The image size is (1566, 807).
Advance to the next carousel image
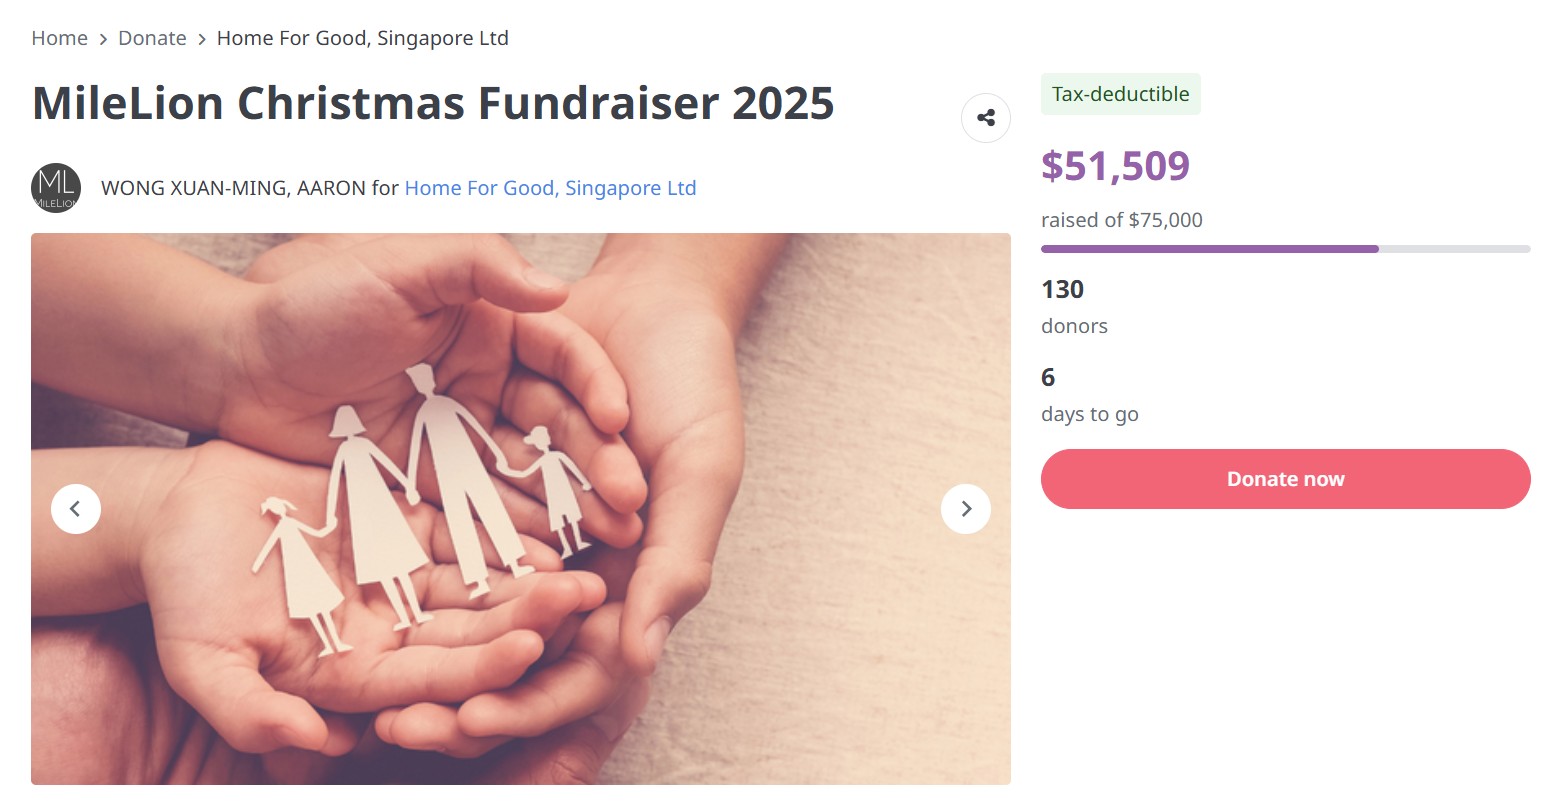pyautogui.click(x=965, y=509)
